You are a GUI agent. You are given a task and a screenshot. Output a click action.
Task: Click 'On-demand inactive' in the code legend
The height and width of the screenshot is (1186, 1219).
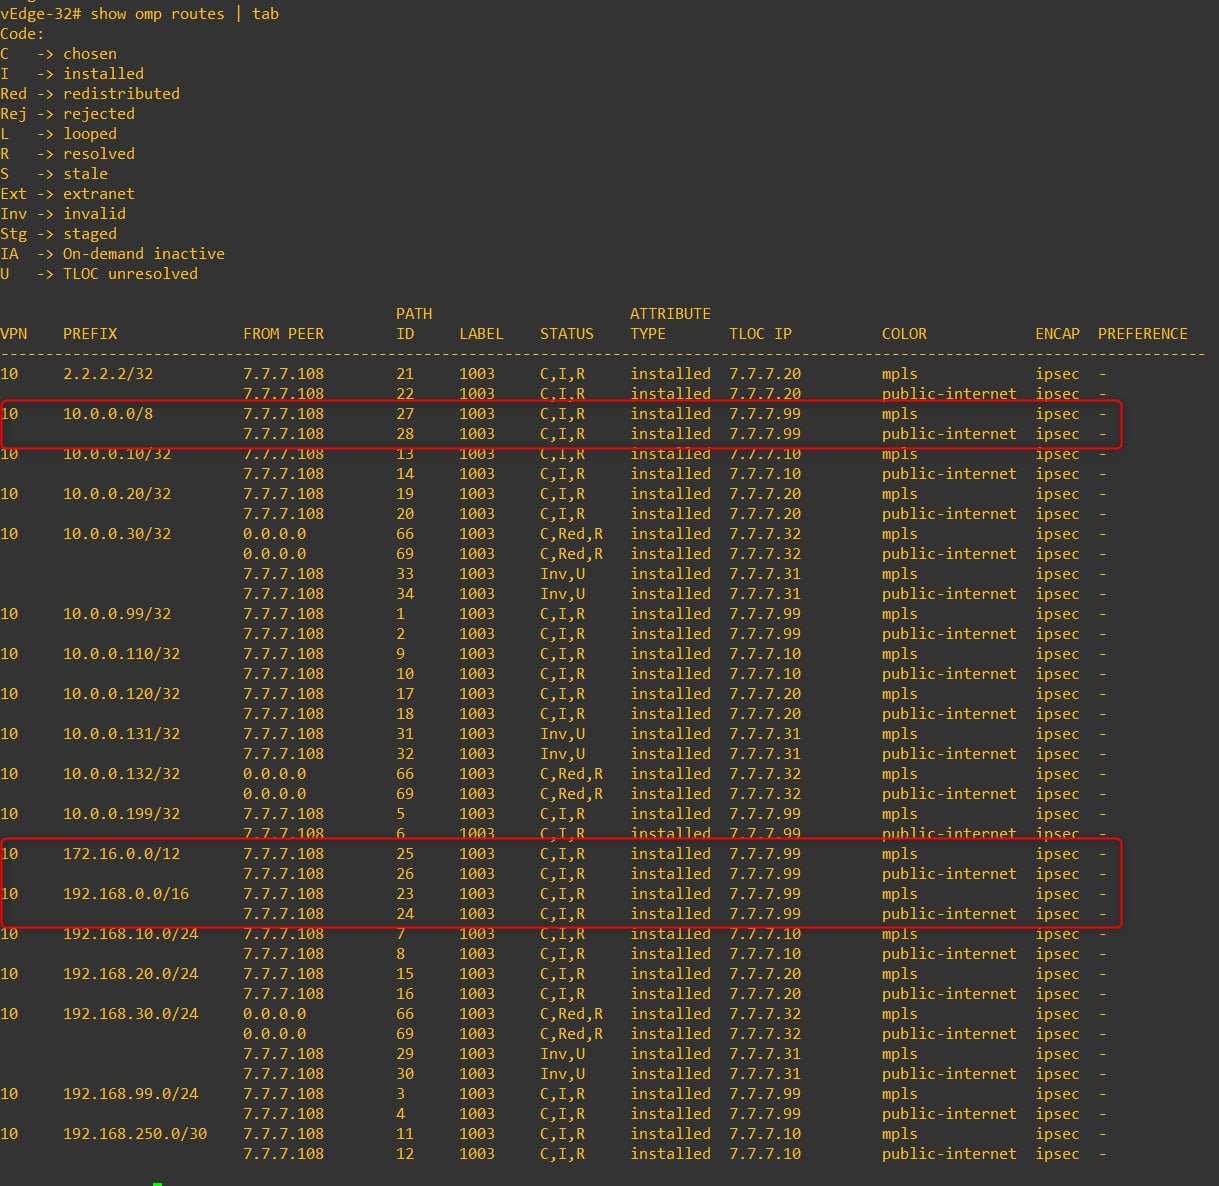pyautogui.click(x=143, y=254)
